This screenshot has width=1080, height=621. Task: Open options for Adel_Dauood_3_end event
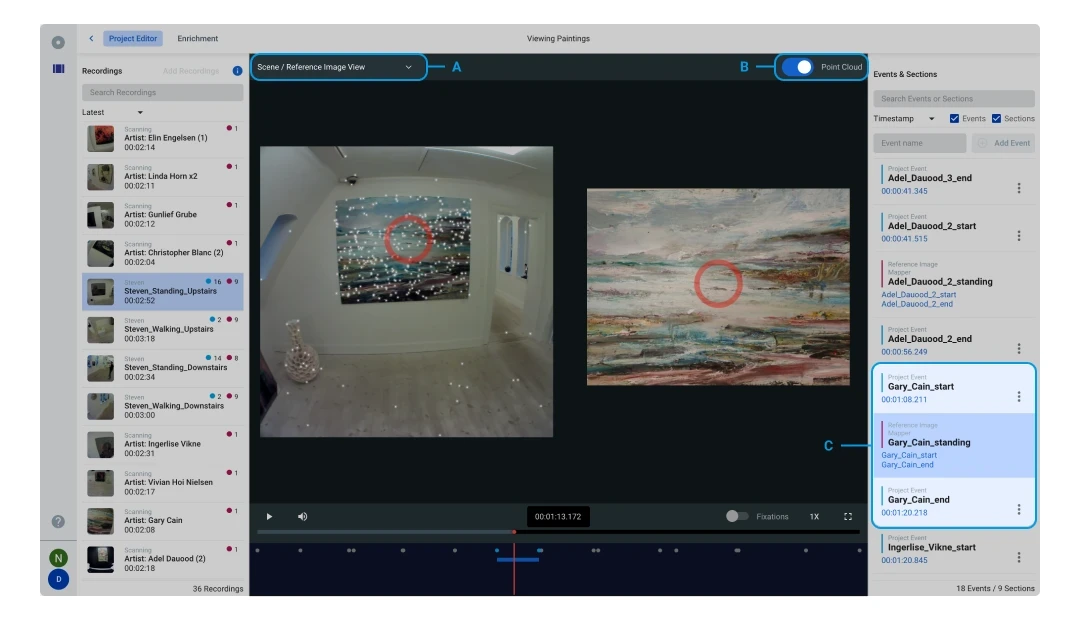pos(1019,188)
